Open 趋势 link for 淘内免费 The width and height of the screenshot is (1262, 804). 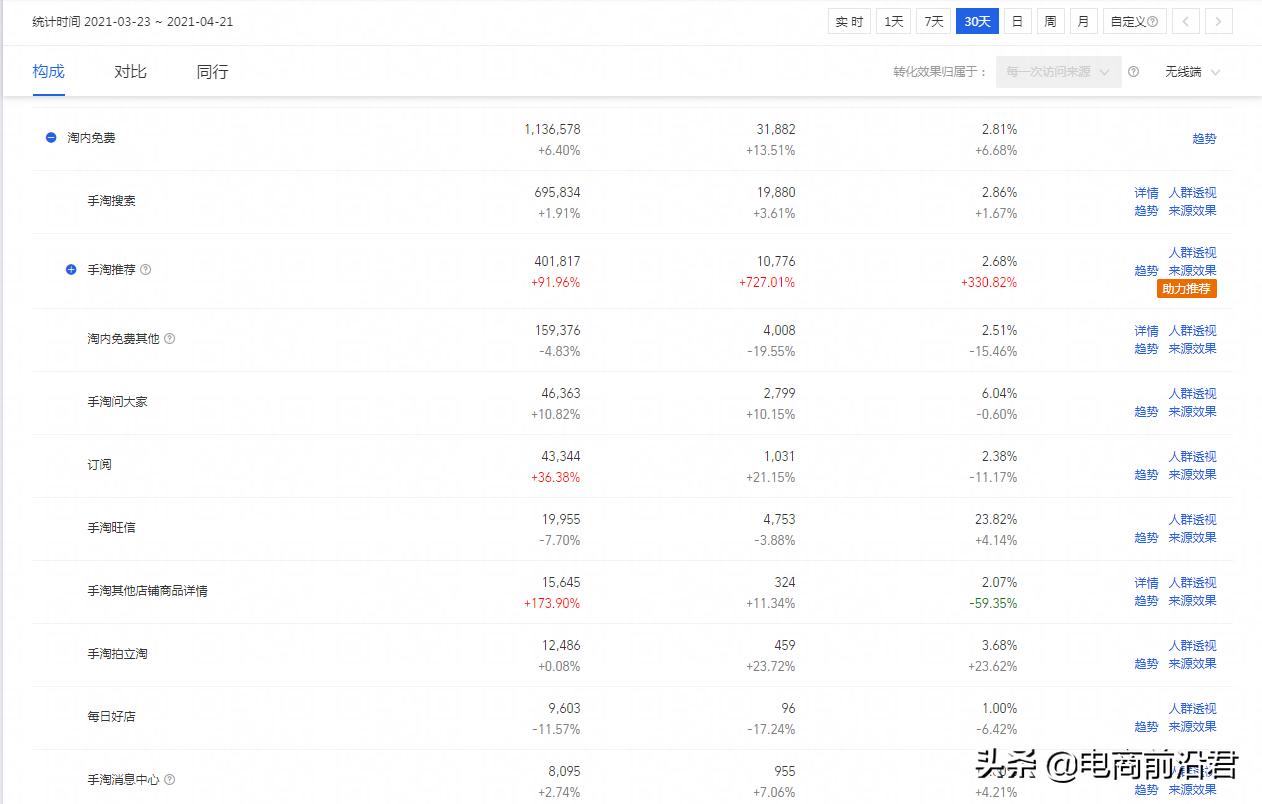pyautogui.click(x=1204, y=139)
